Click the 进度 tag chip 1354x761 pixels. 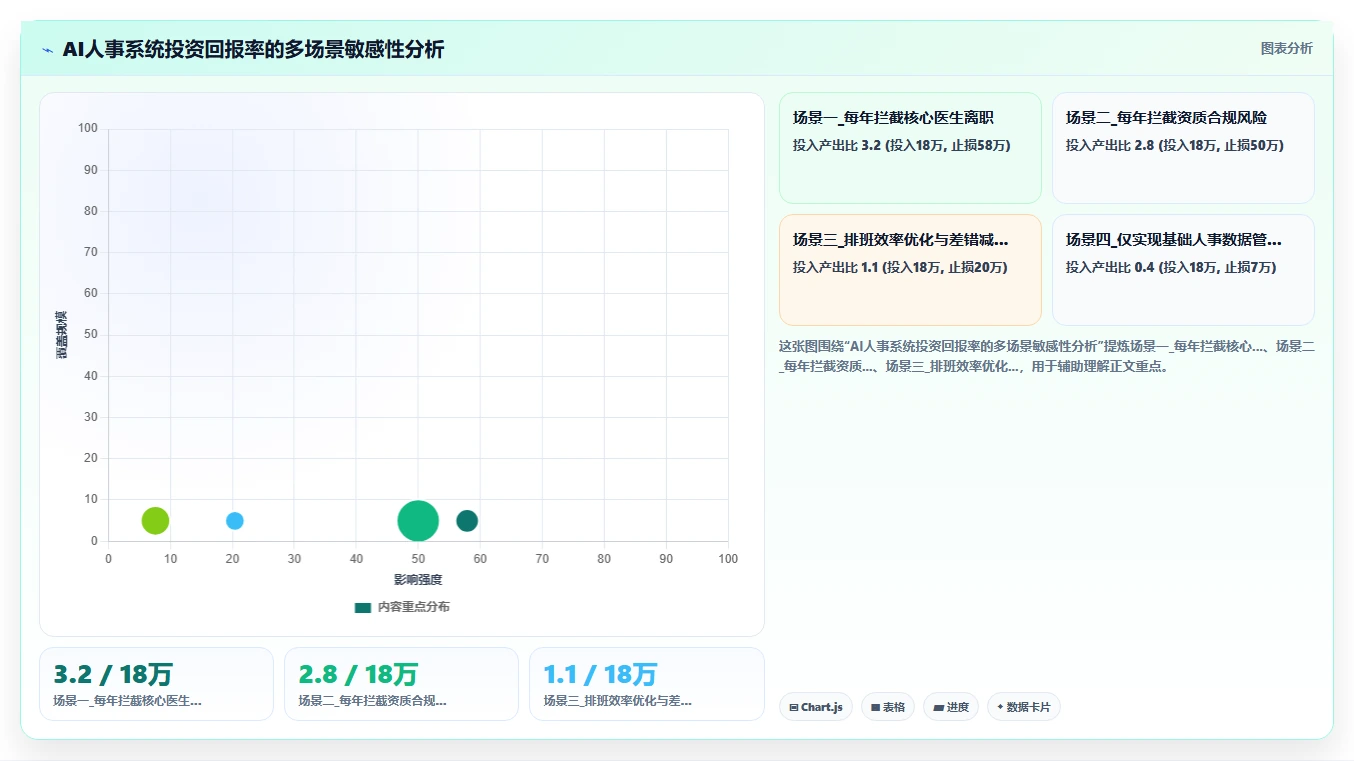[951, 707]
